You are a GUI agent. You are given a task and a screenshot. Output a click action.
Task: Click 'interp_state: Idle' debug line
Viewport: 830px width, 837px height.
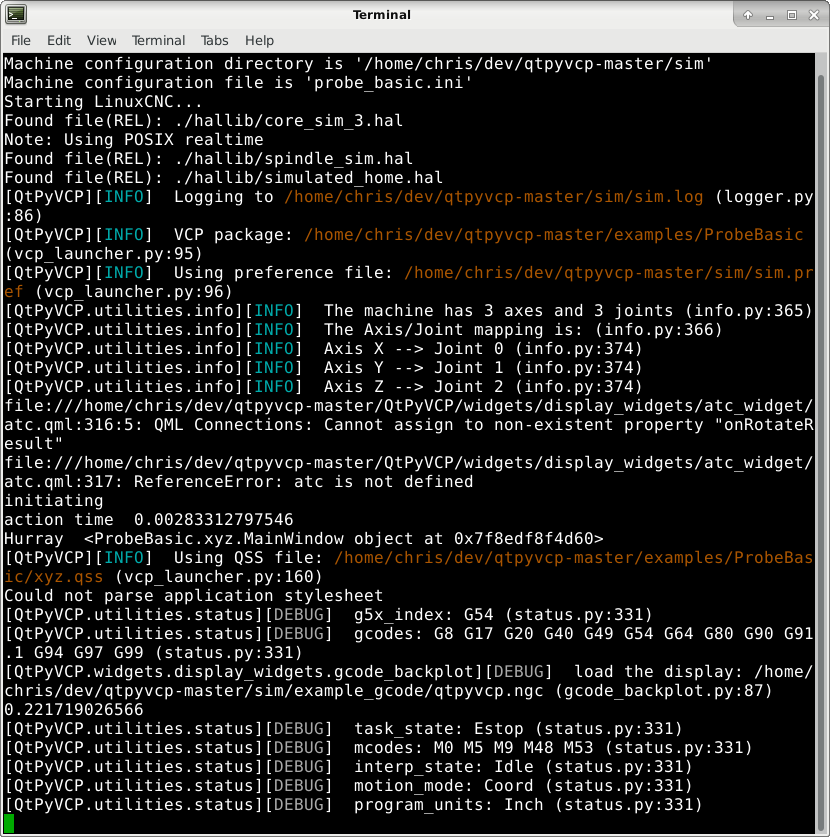(x=348, y=767)
